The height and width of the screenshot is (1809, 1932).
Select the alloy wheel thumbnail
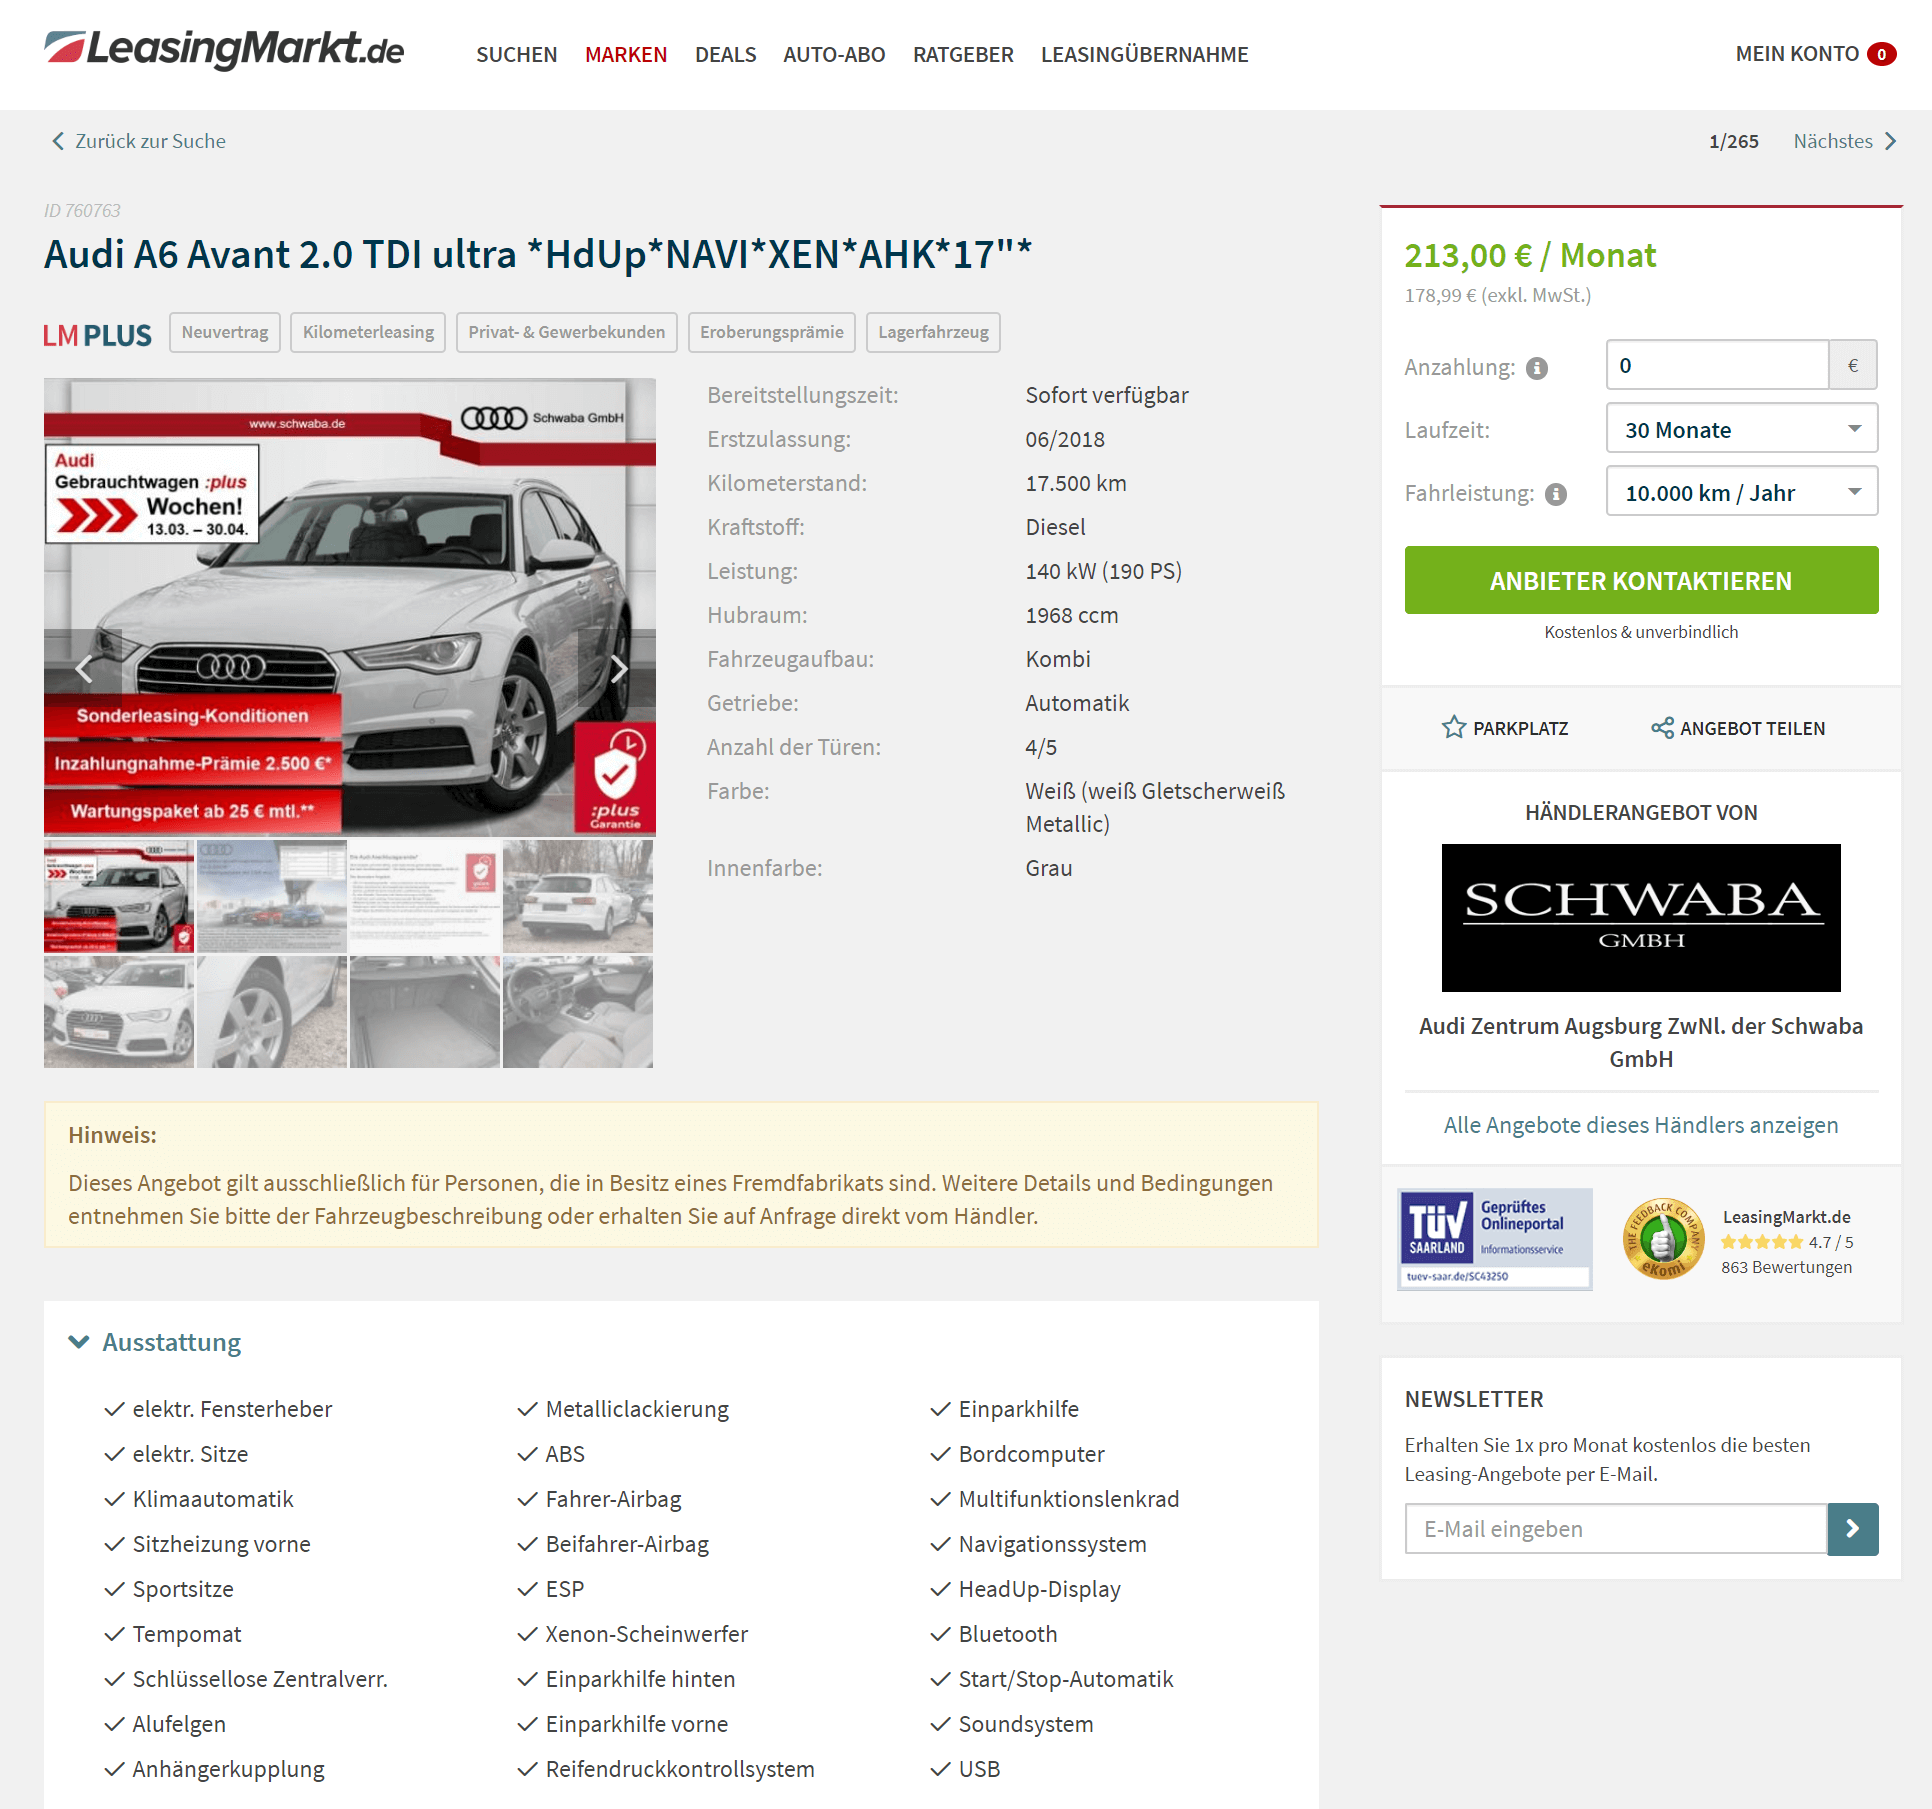[x=272, y=1012]
